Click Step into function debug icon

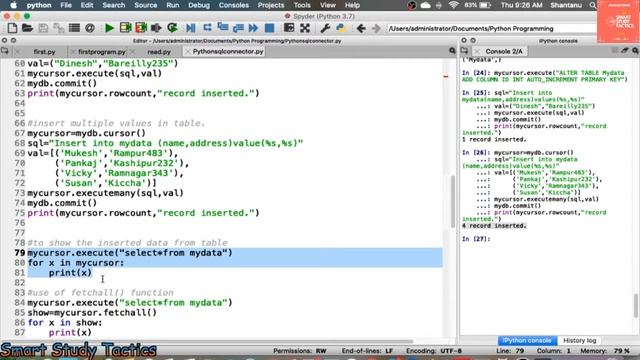click(223, 28)
